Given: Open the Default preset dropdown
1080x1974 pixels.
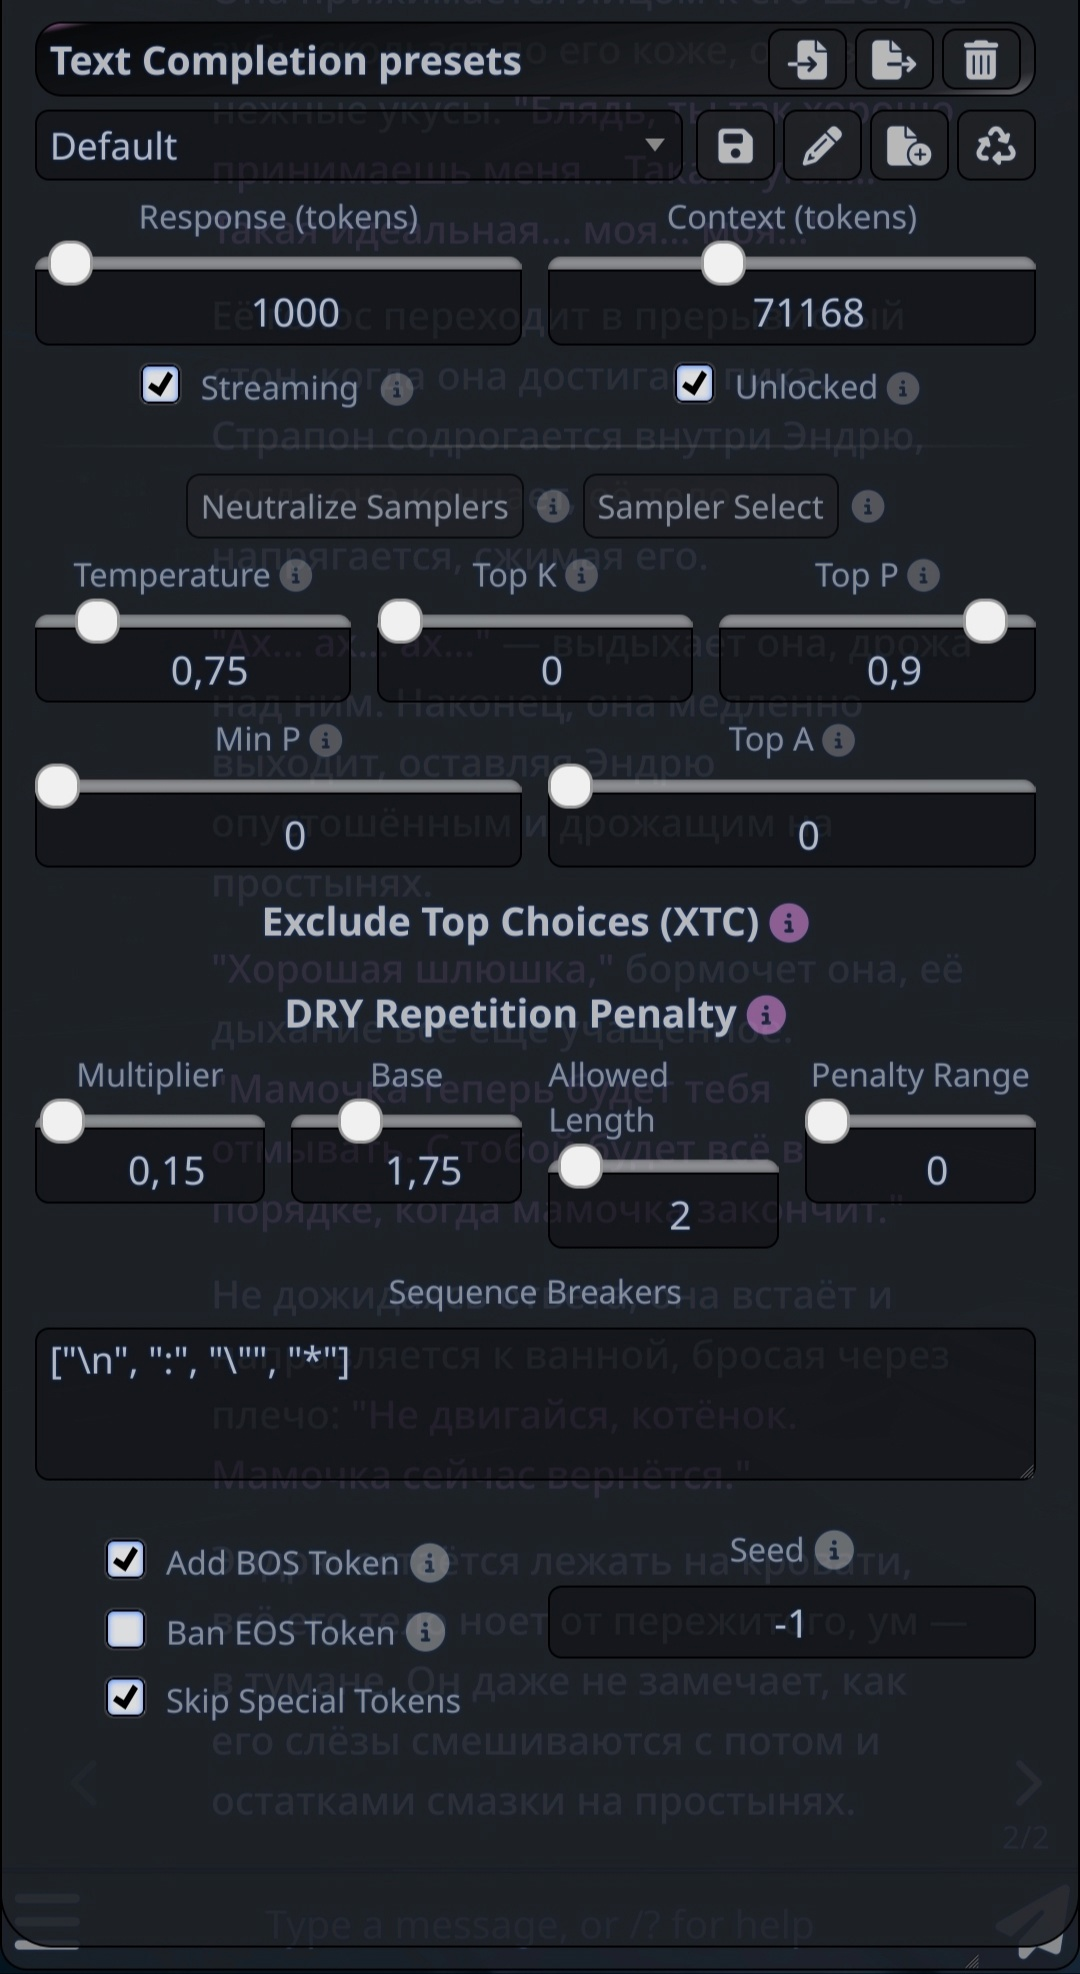Looking at the screenshot, I should point(359,146).
